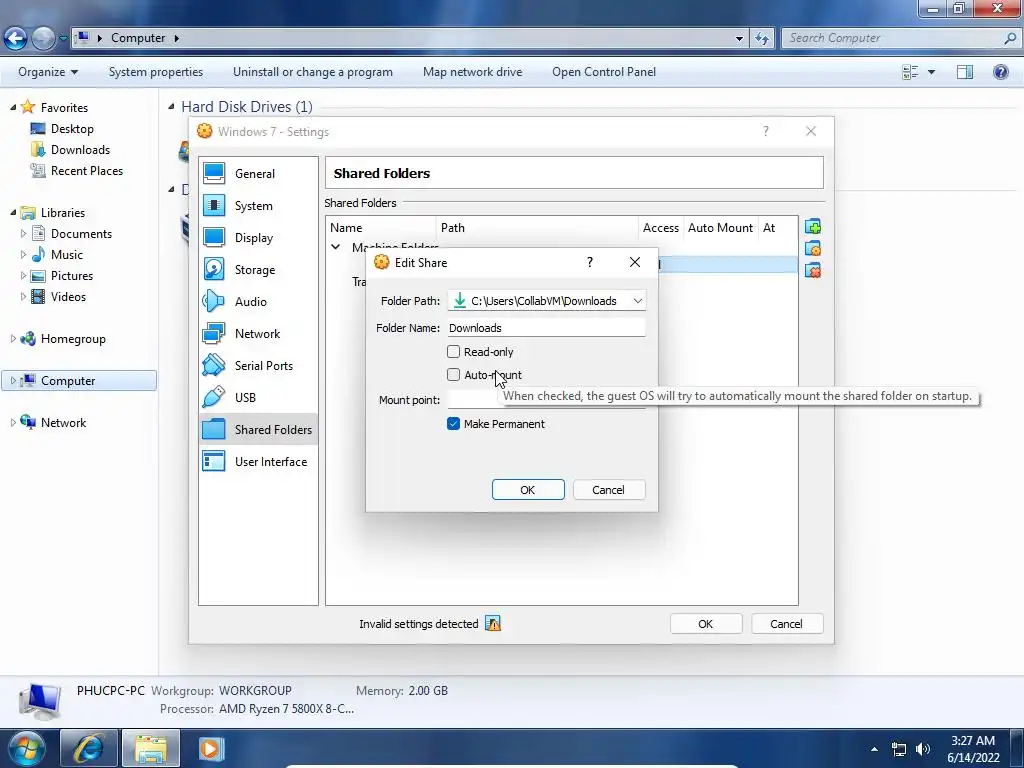1024x768 pixels.
Task: Click the edit shared folder icon
Action: [812, 248]
